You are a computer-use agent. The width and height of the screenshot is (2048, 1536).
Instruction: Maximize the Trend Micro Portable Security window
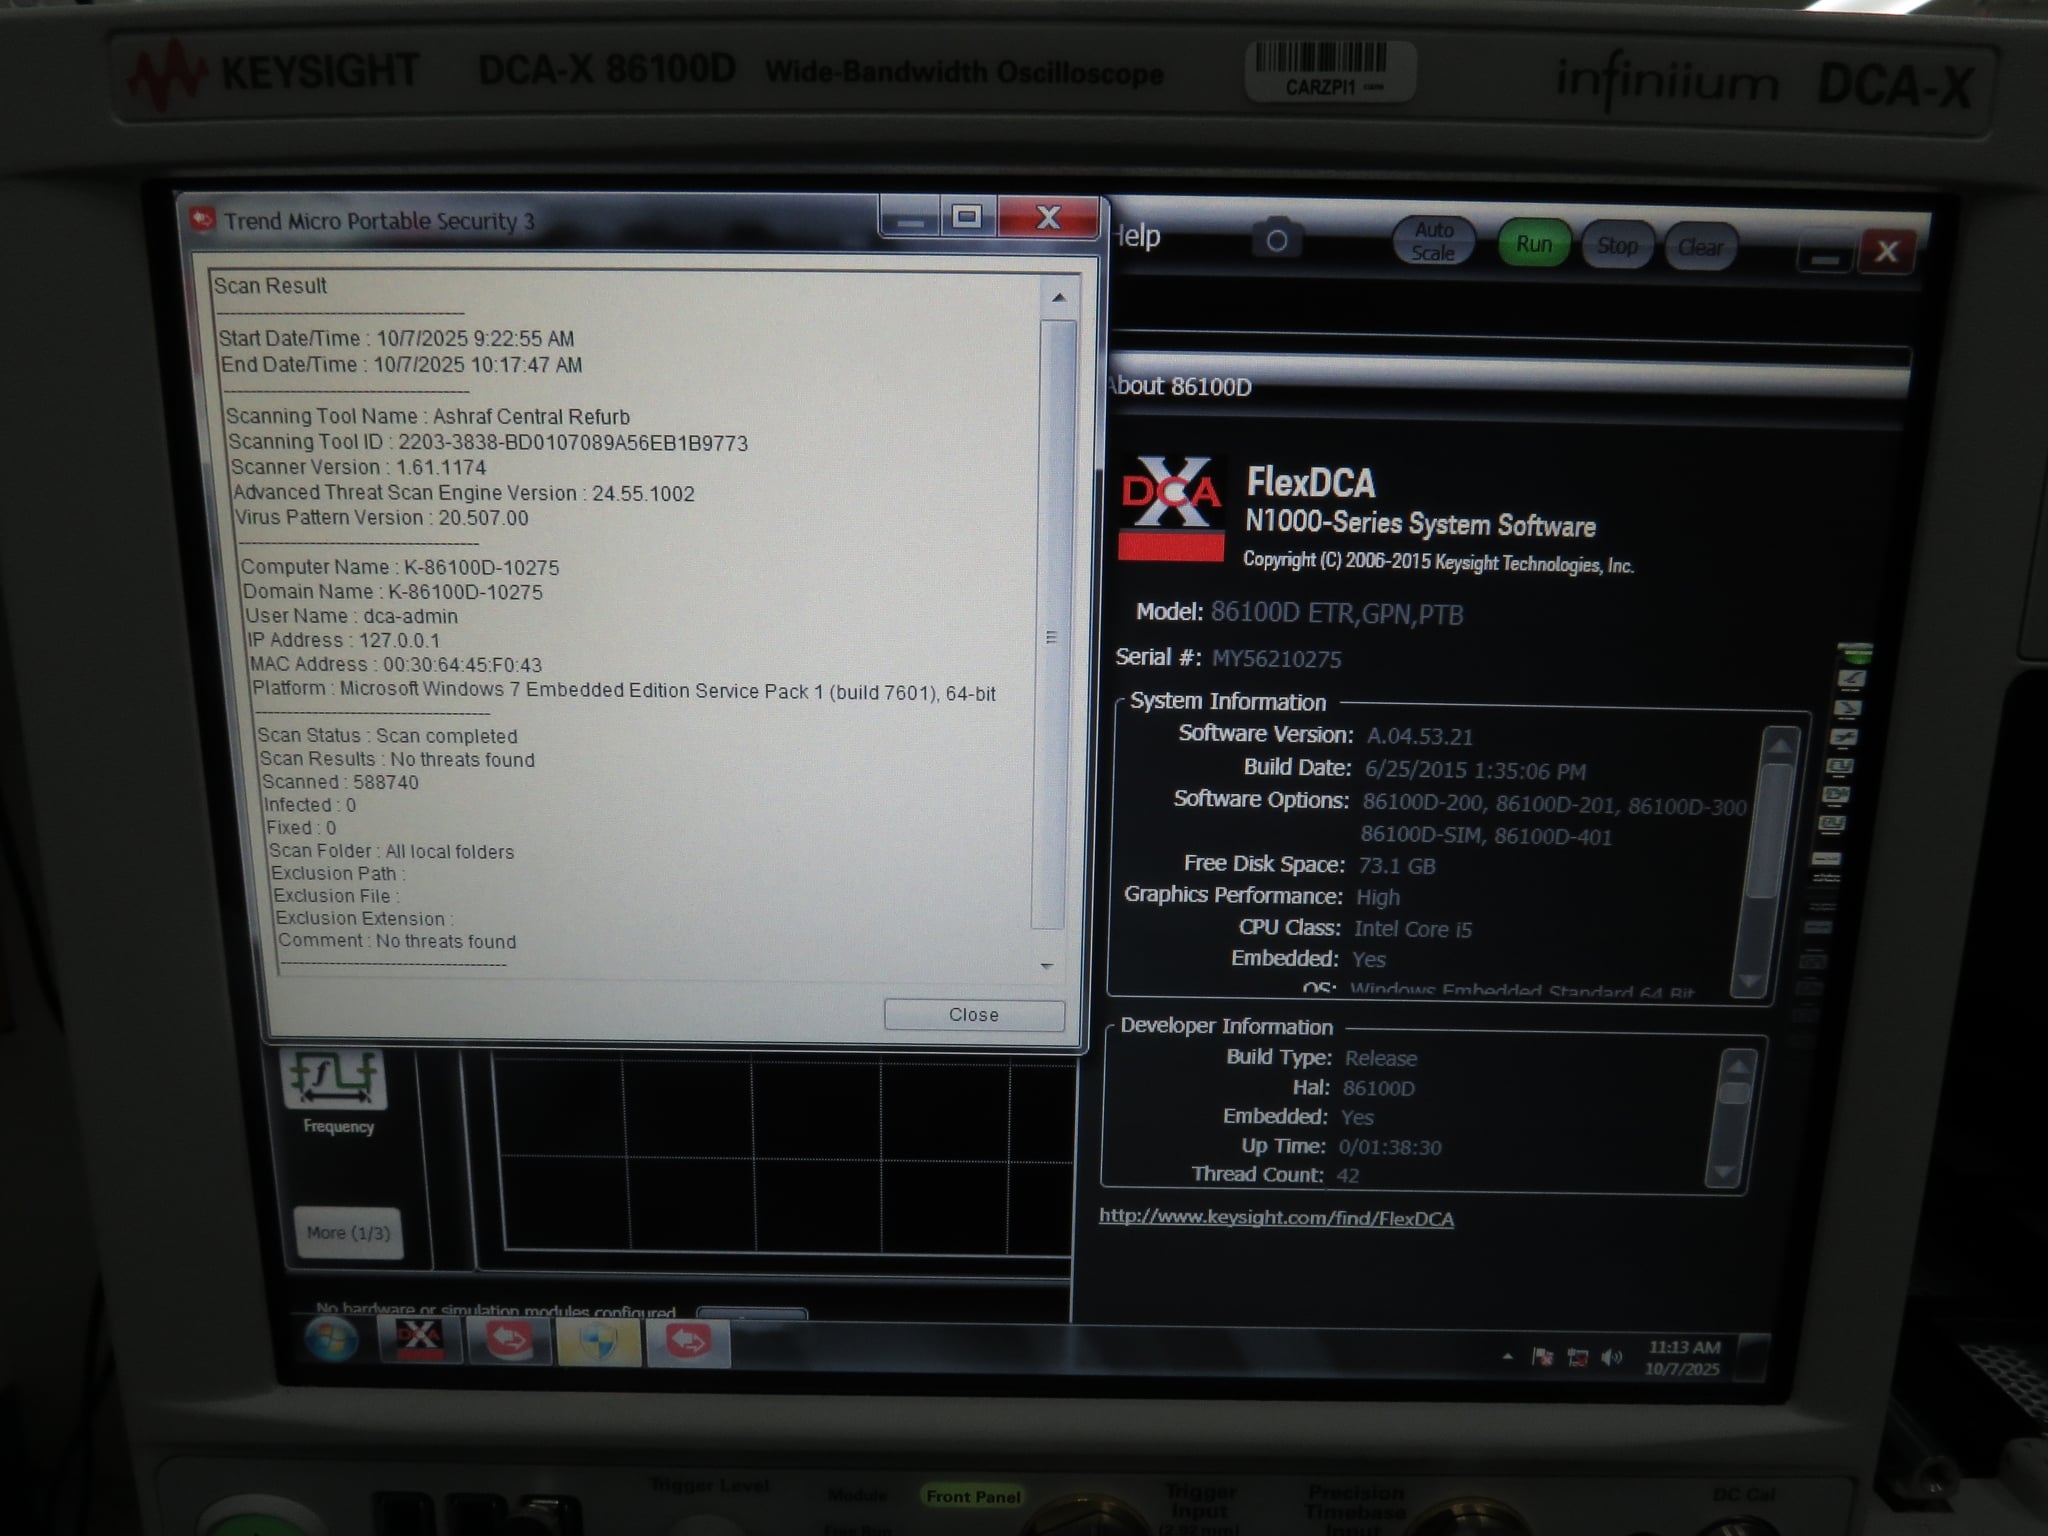(966, 217)
